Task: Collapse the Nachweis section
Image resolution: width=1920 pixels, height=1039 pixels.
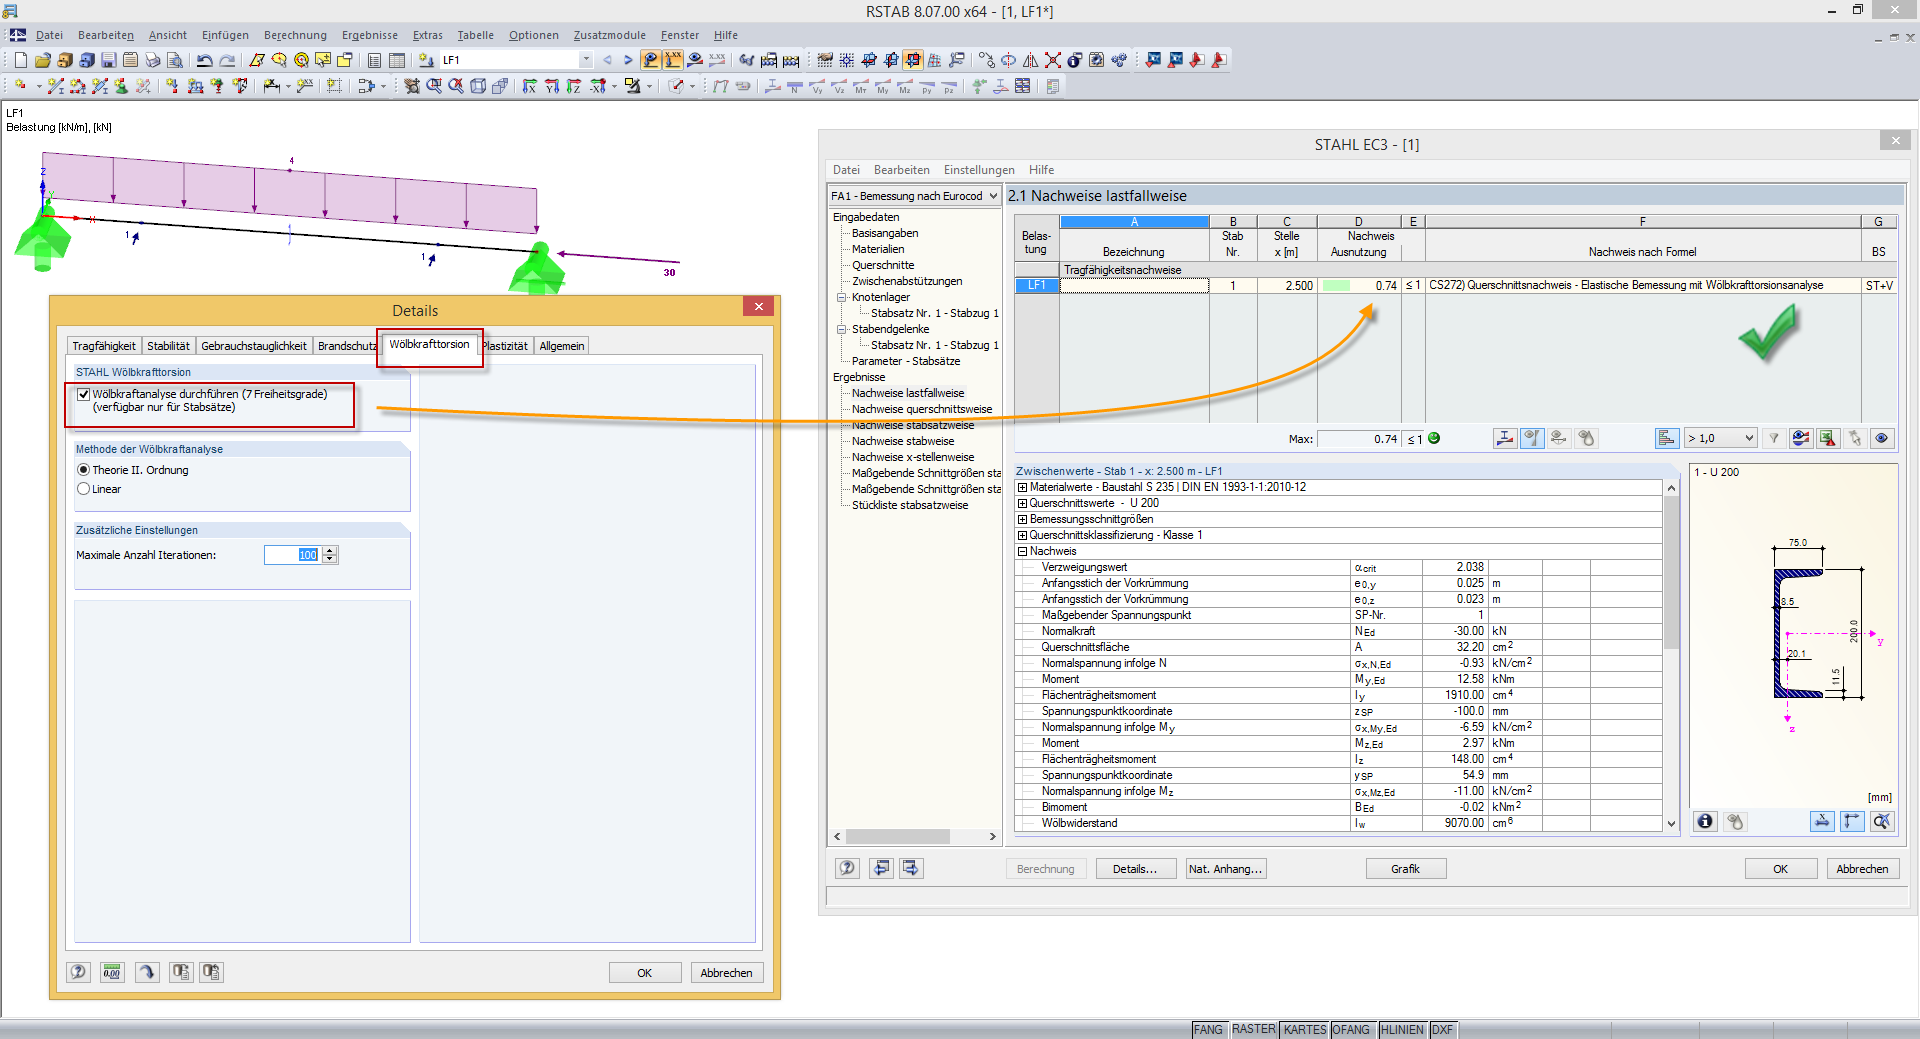Action: click(x=1022, y=551)
